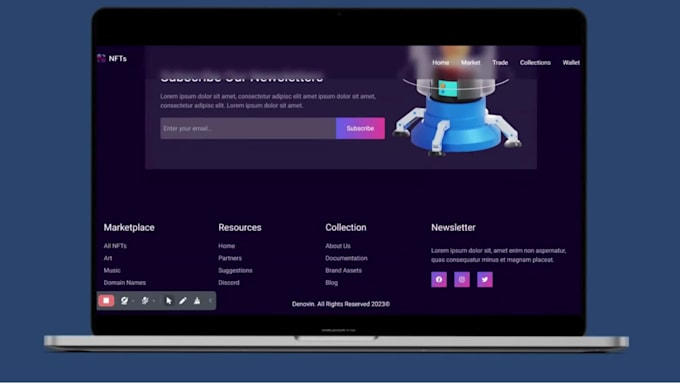Open the Collections nav item

point(535,62)
